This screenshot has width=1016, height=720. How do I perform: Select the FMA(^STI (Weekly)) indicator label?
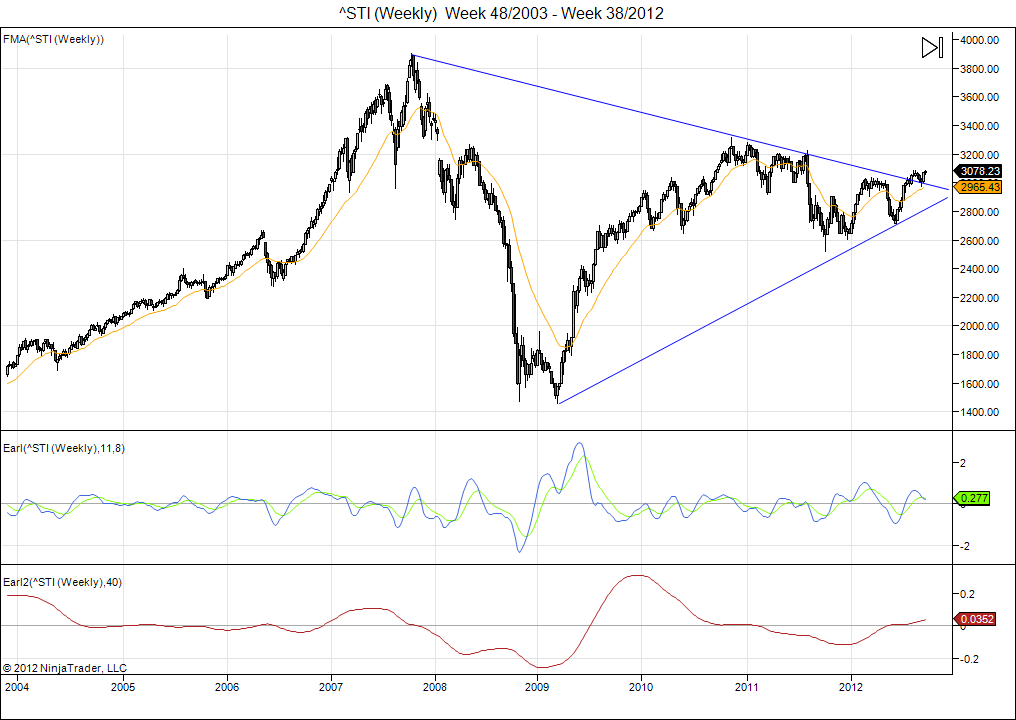pos(54,39)
